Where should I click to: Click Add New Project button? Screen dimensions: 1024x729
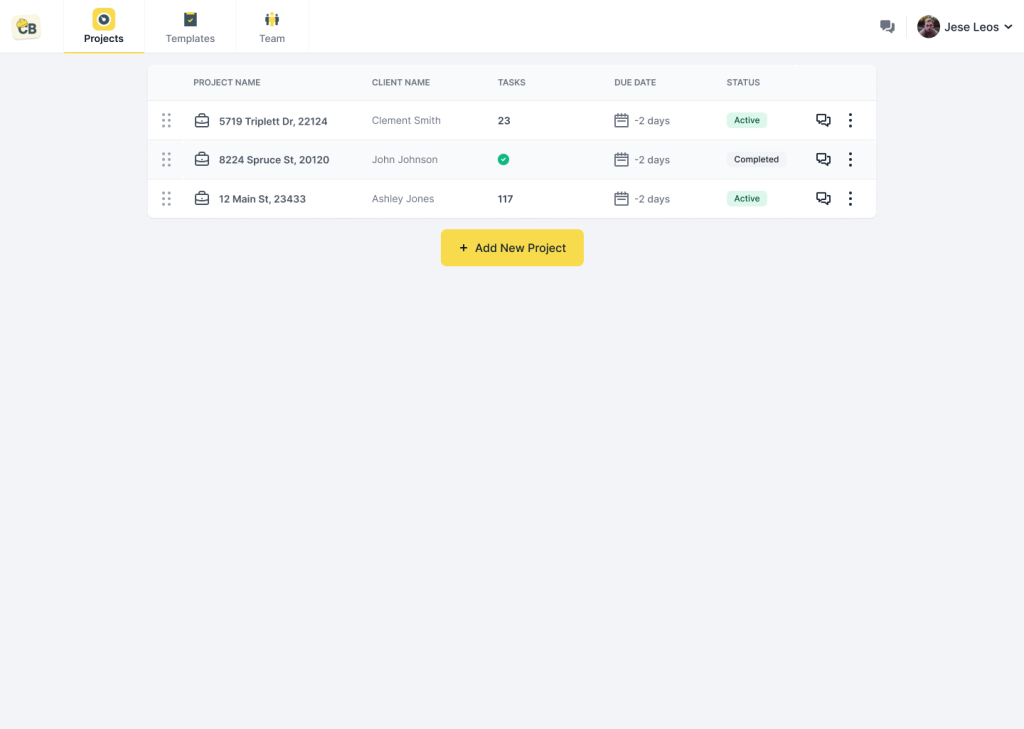coord(512,248)
